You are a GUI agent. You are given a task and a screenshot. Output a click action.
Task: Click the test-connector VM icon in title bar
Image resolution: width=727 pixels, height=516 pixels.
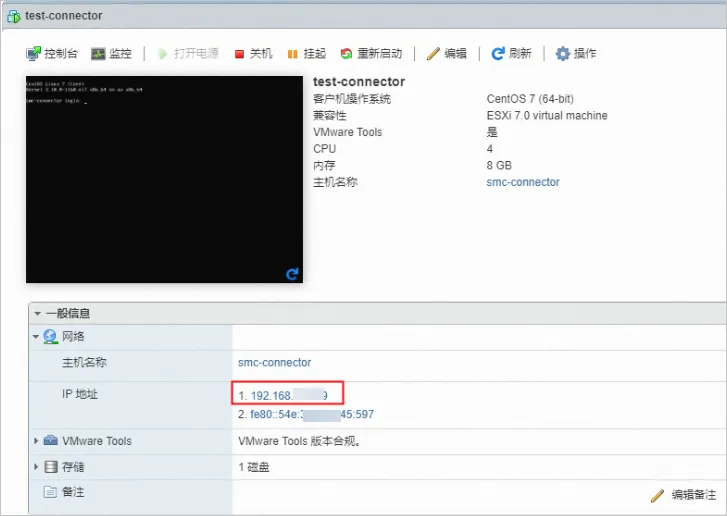tap(14, 17)
